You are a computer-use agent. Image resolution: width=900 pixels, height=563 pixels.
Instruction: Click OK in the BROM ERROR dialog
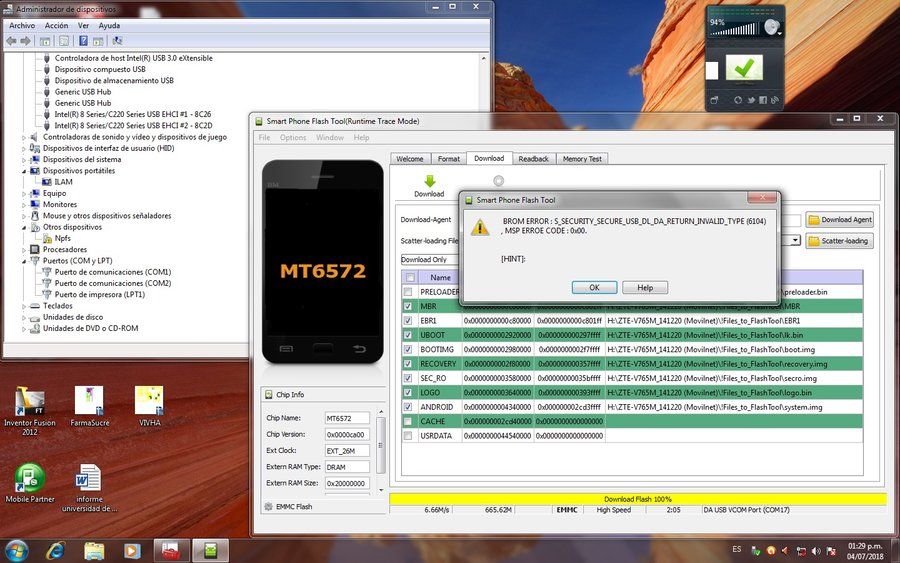pos(594,288)
